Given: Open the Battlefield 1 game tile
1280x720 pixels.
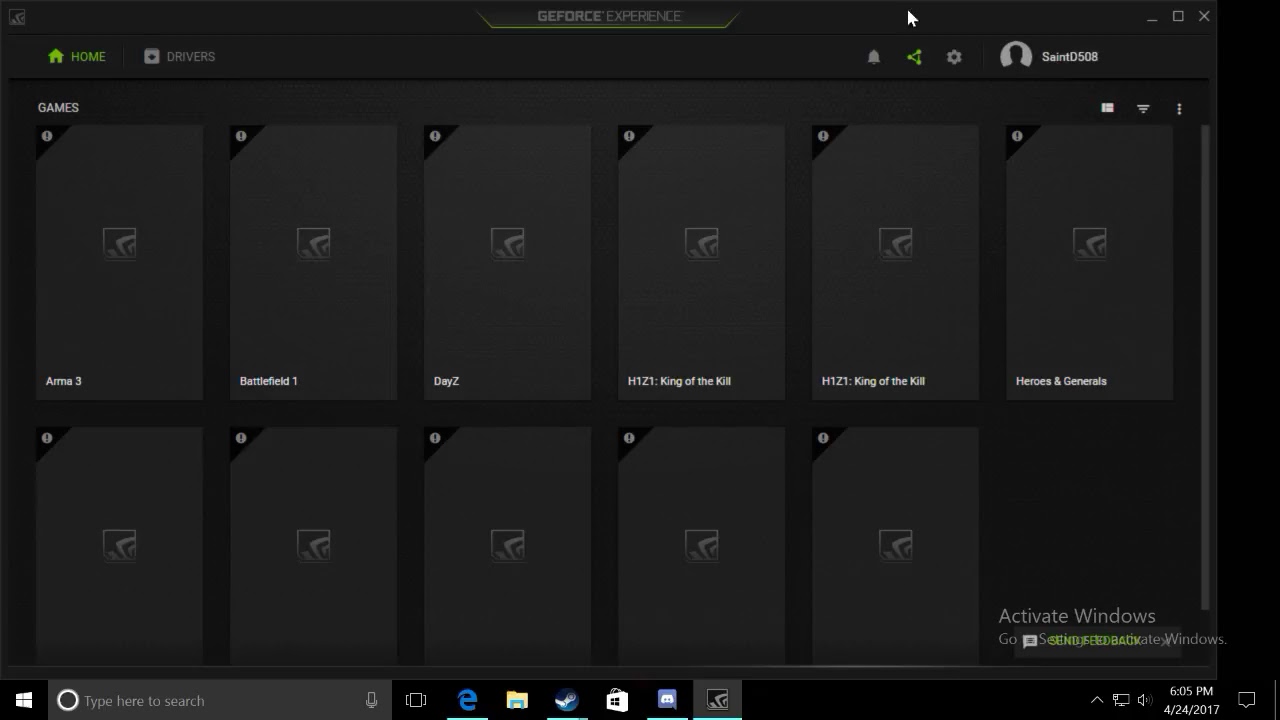Looking at the screenshot, I should click(x=313, y=262).
